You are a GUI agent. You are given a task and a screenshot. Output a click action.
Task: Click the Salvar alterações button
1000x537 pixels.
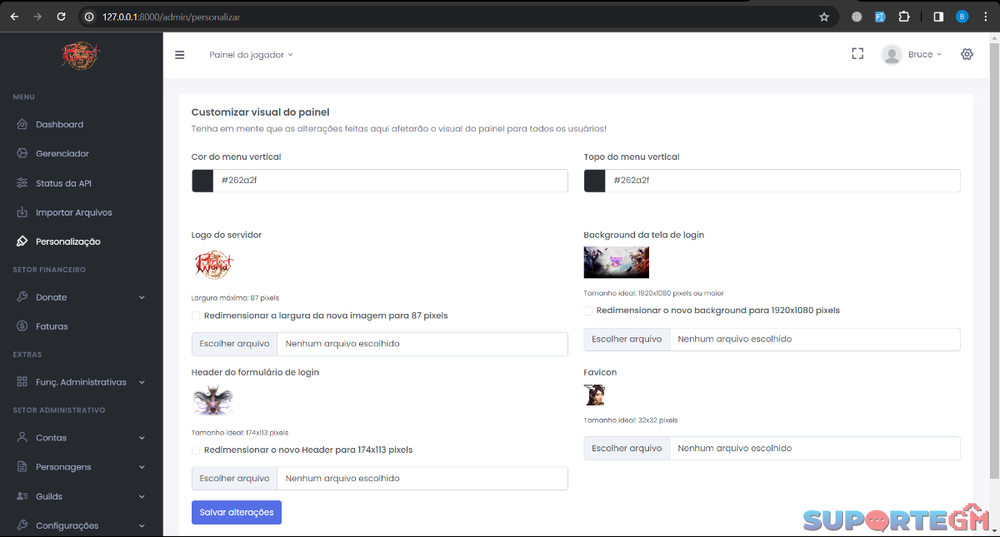click(236, 512)
